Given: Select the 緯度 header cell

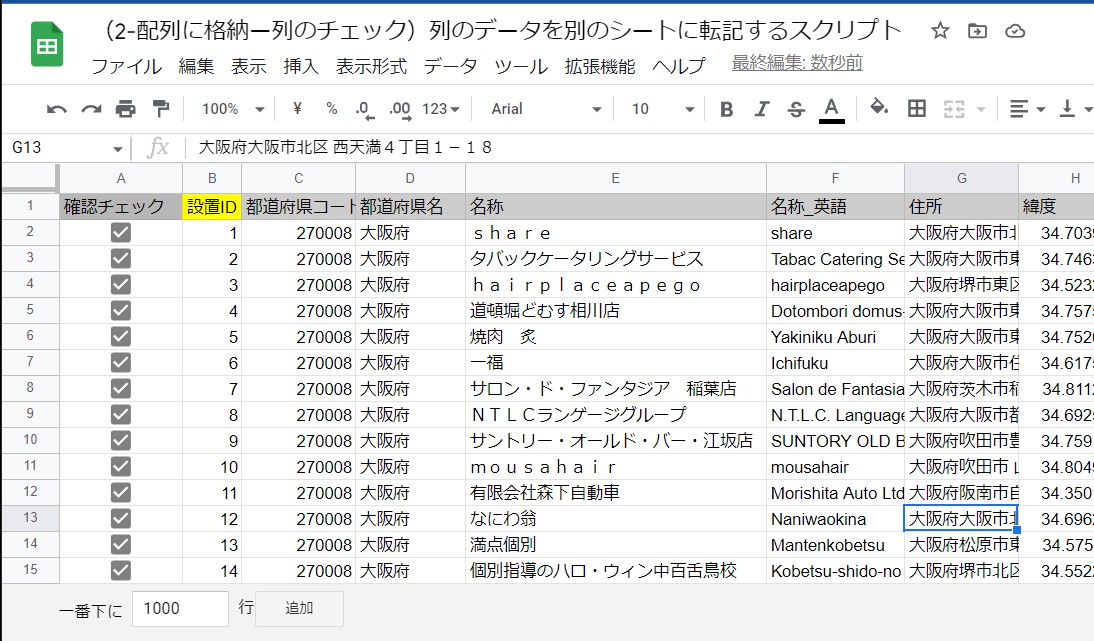Looking at the screenshot, I should 1056,206.
